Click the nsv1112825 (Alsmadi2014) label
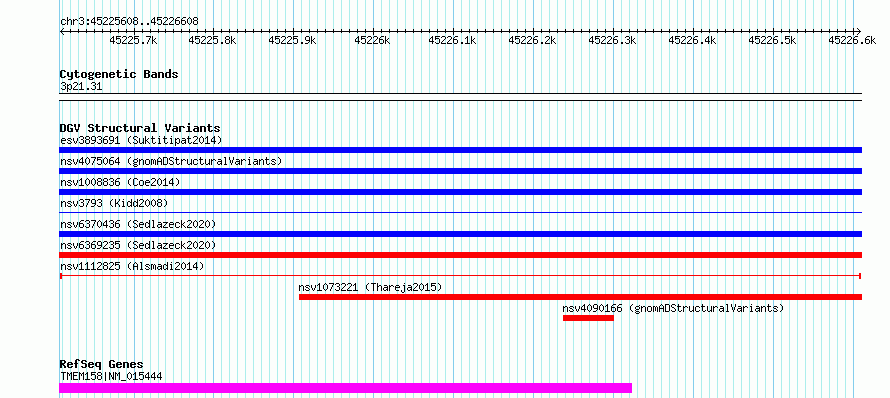This screenshot has width=890, height=398. [132, 266]
